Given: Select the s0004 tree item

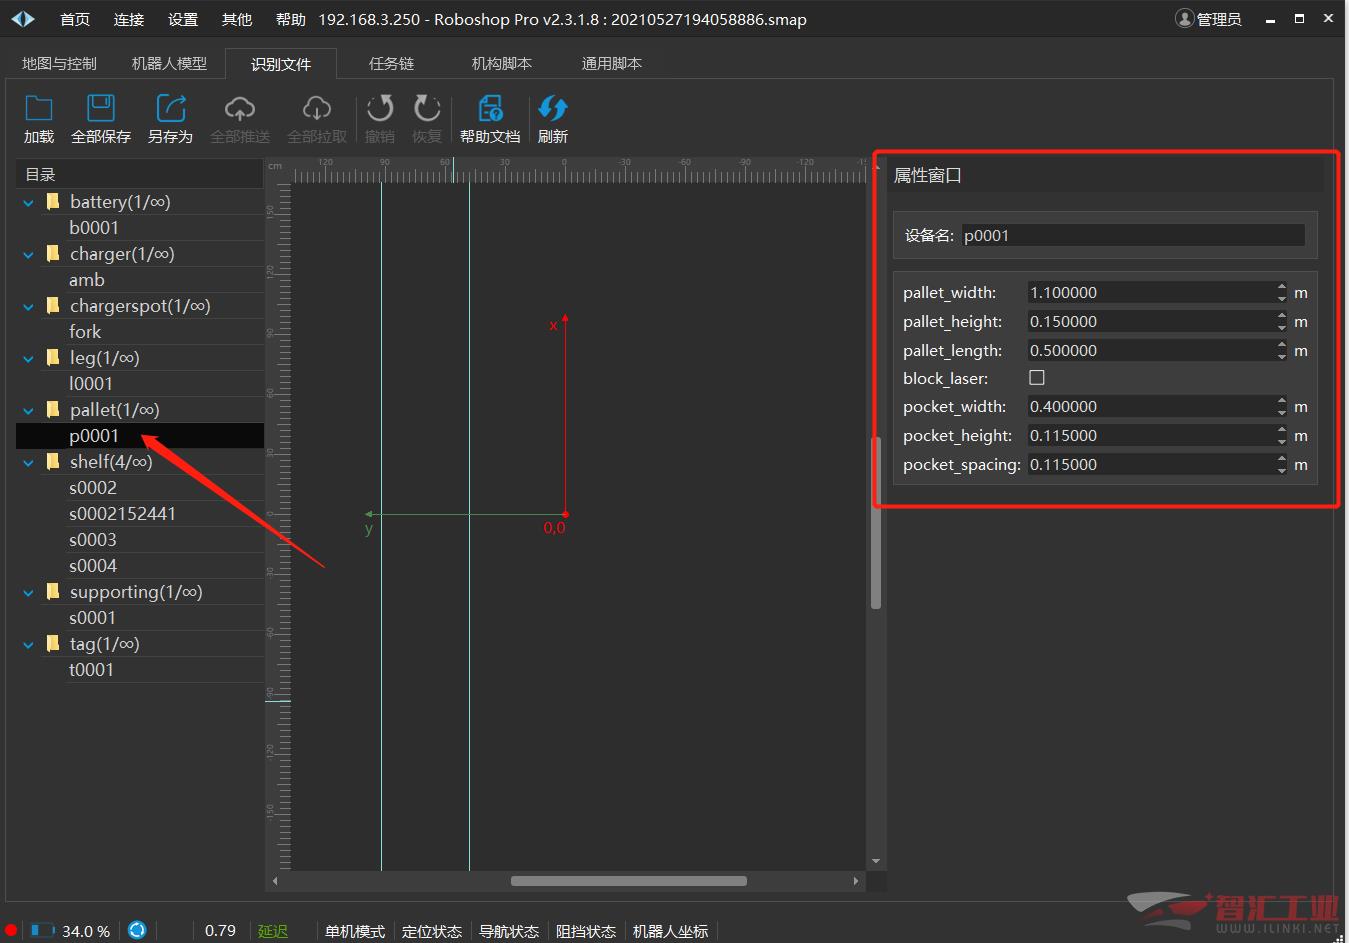Looking at the screenshot, I should pyautogui.click(x=93, y=565).
